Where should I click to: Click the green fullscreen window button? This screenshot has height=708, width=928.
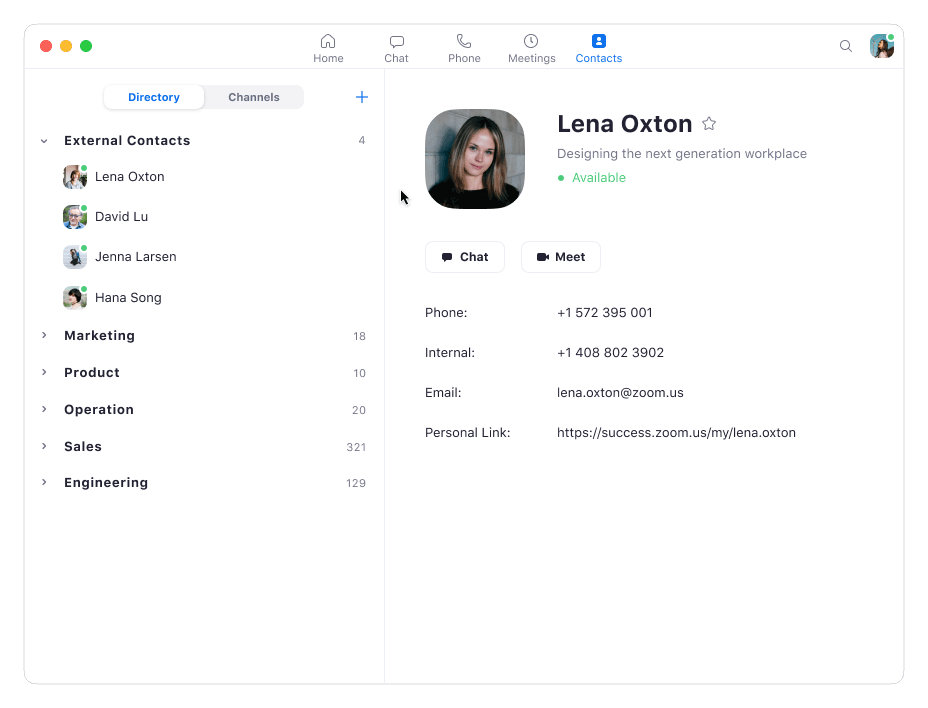(86, 46)
